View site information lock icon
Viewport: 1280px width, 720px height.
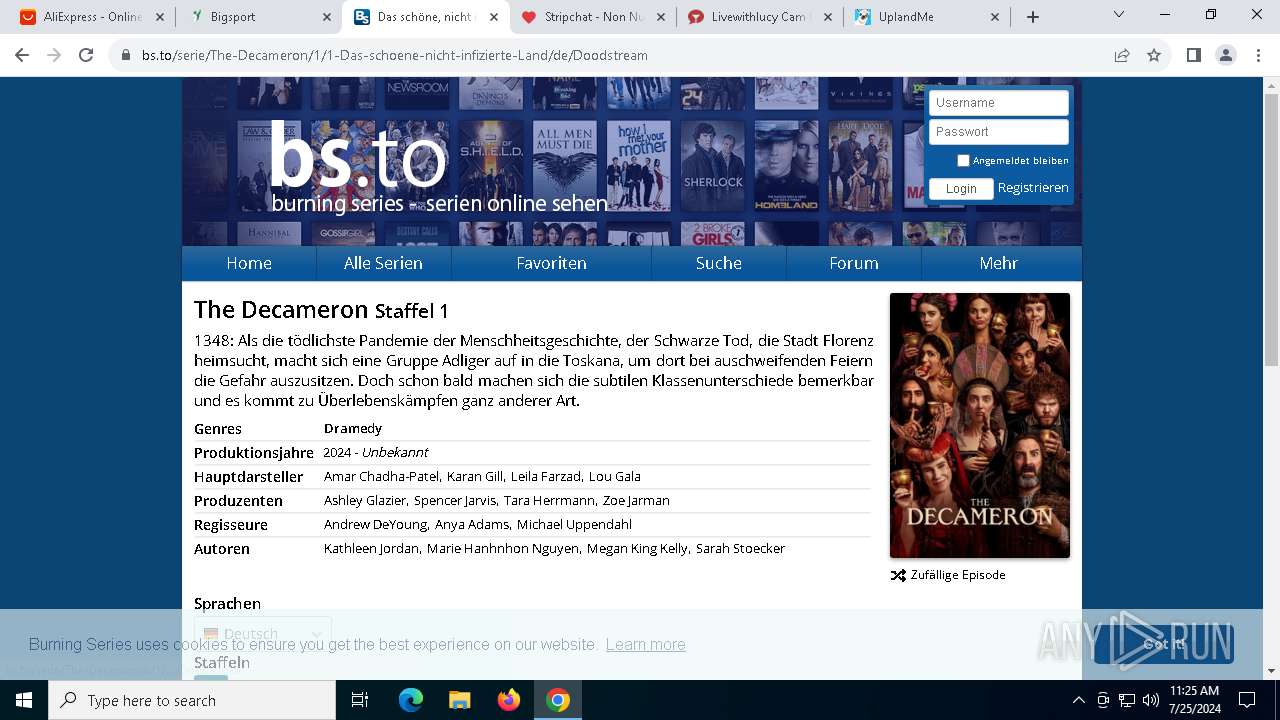click(126, 55)
